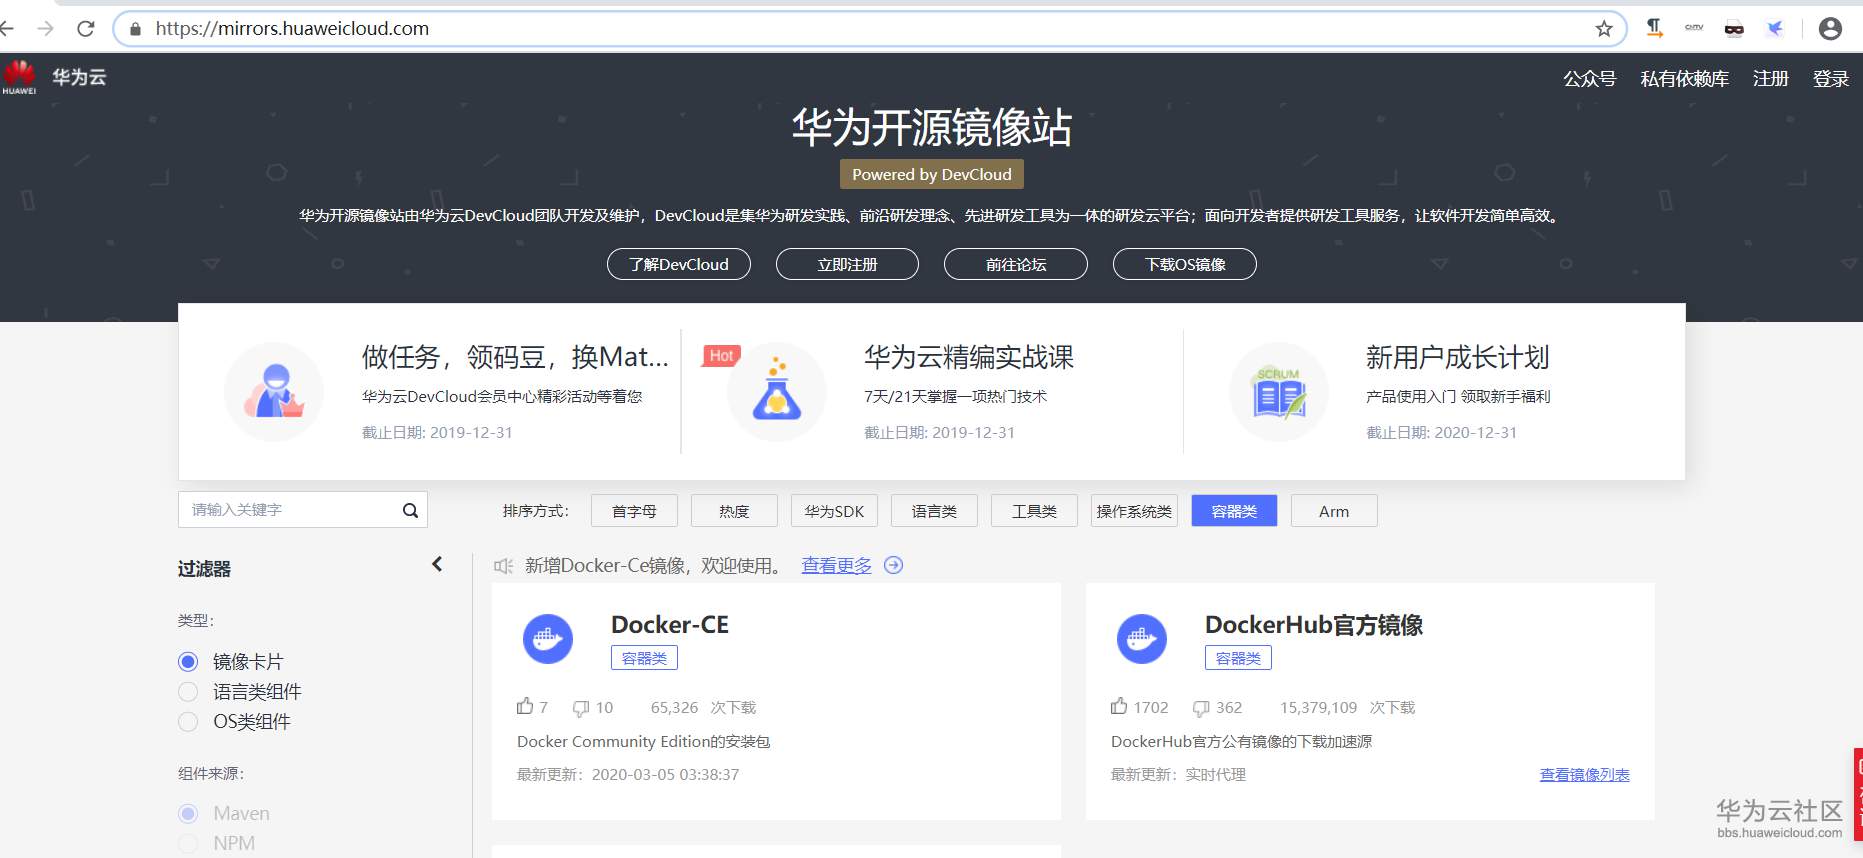Filter by 工具类

(1034, 511)
